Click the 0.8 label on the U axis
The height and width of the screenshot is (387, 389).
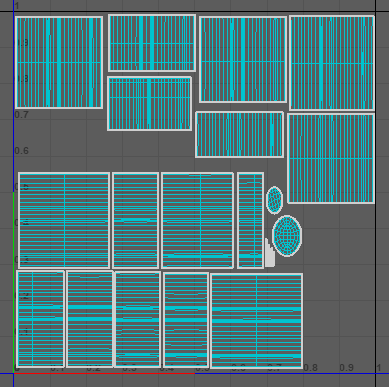[x=310, y=367]
